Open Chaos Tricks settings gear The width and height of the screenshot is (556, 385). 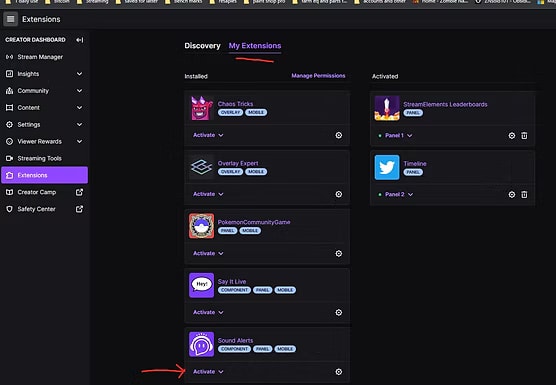click(x=339, y=135)
